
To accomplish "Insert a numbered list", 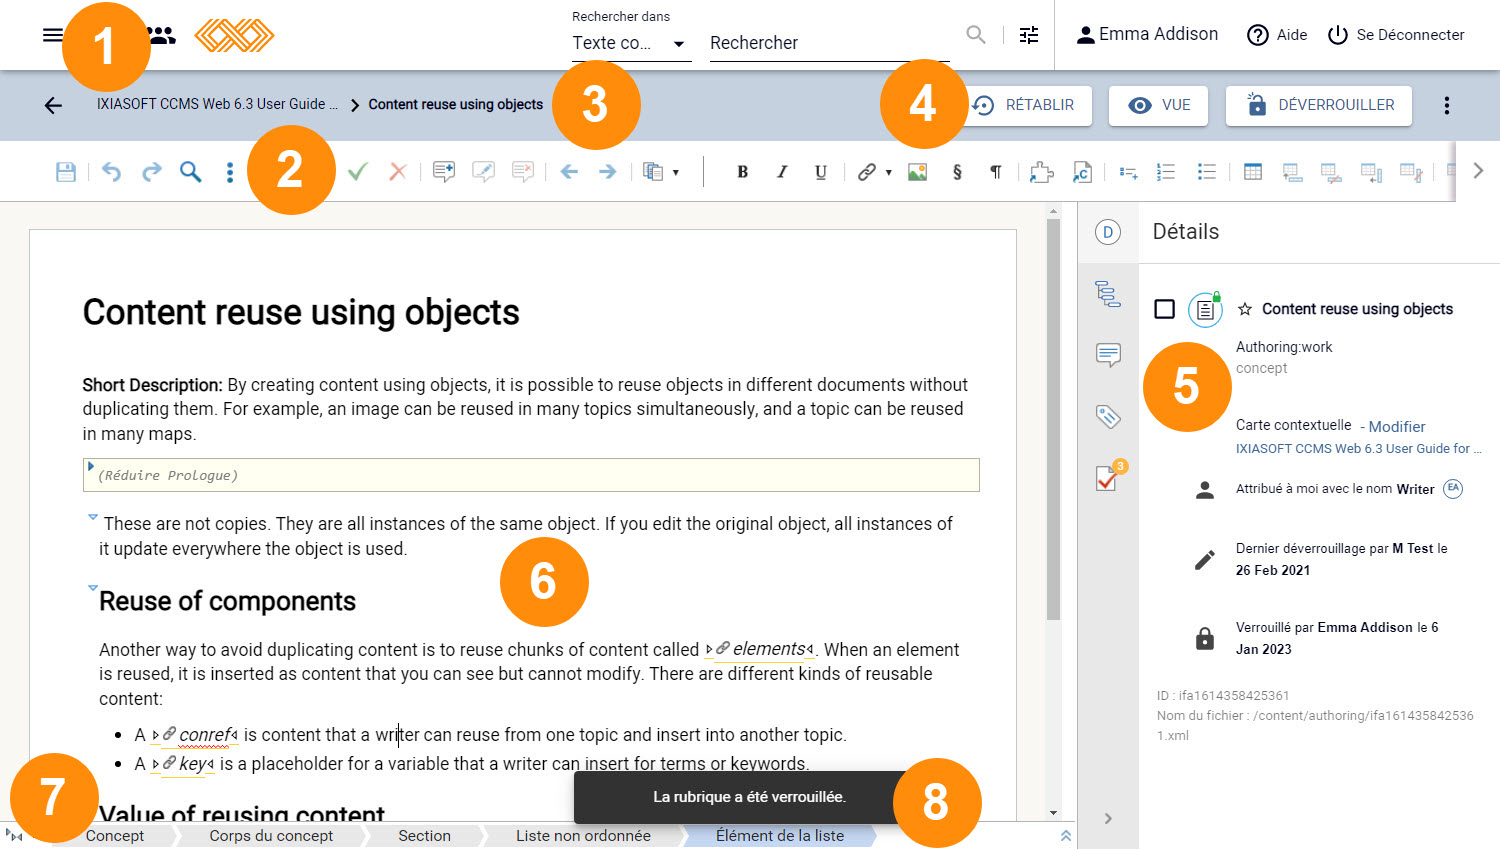I will [x=1166, y=172].
